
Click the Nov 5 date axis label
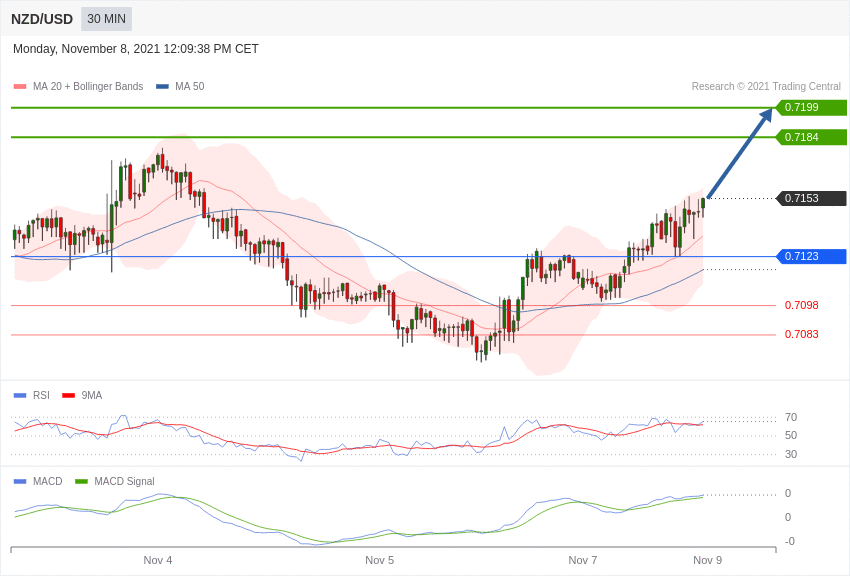pyautogui.click(x=379, y=560)
